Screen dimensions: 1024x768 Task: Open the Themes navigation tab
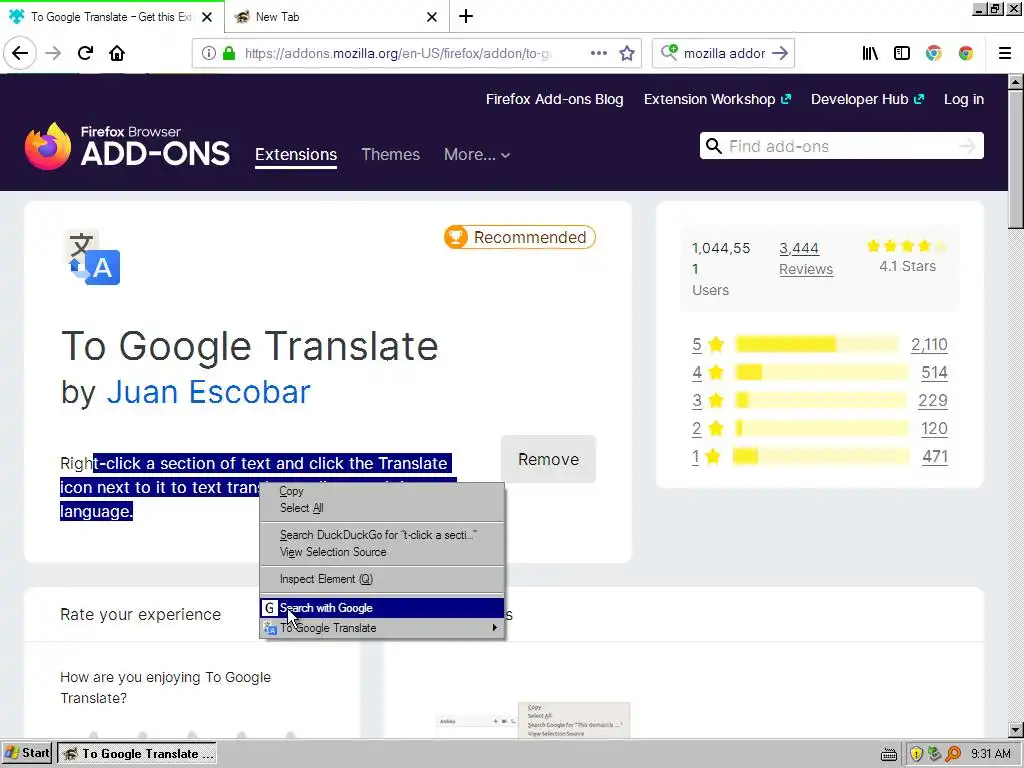coord(391,155)
